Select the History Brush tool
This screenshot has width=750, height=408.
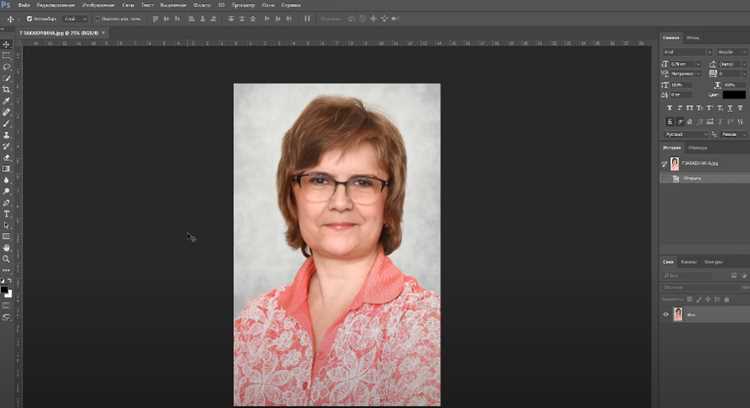click(6, 146)
